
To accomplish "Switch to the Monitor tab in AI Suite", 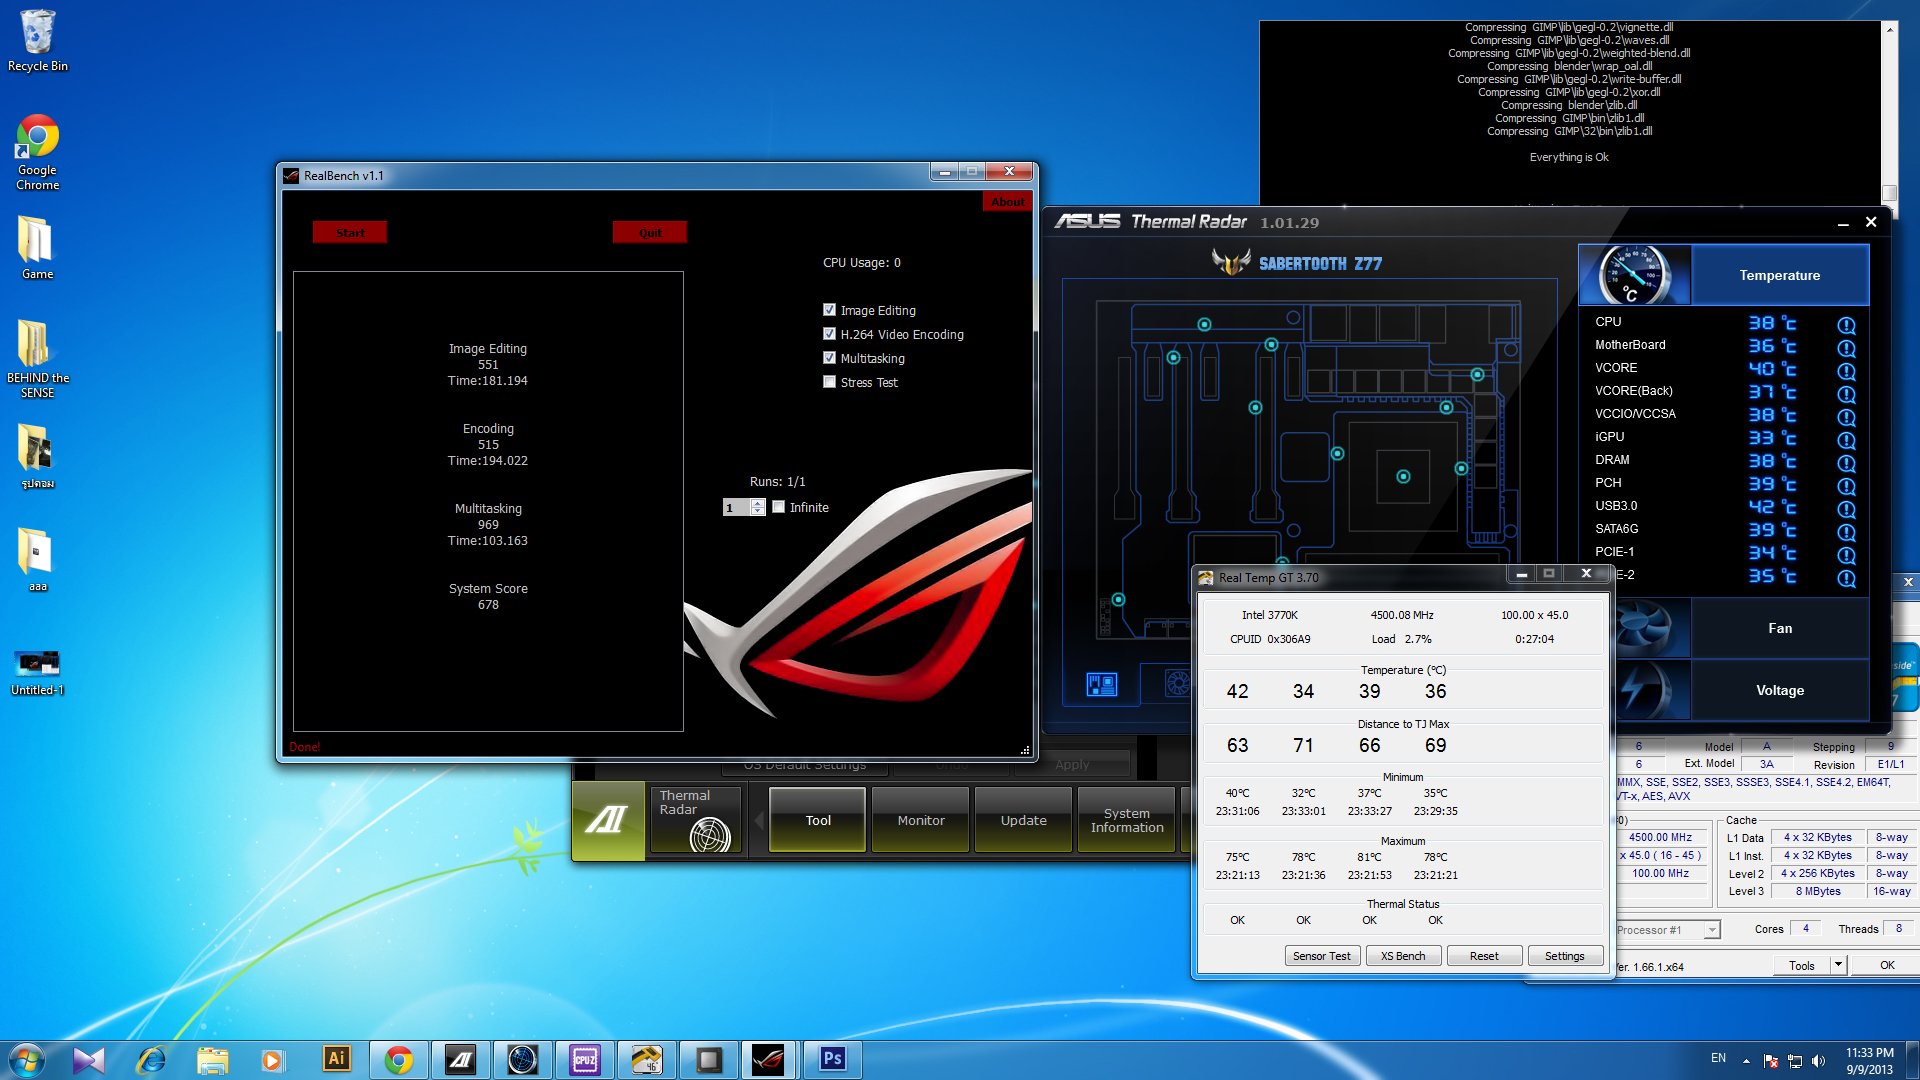I will pos(920,820).
